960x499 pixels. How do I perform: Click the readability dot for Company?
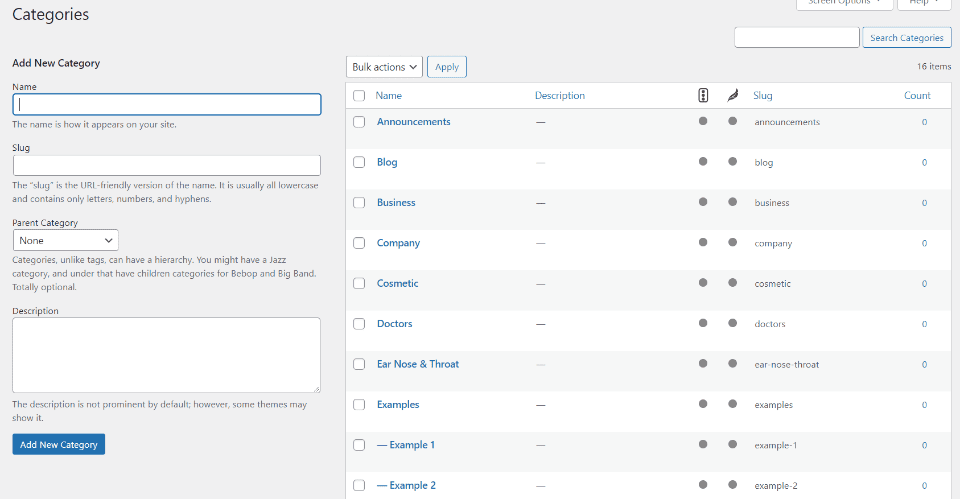click(732, 242)
